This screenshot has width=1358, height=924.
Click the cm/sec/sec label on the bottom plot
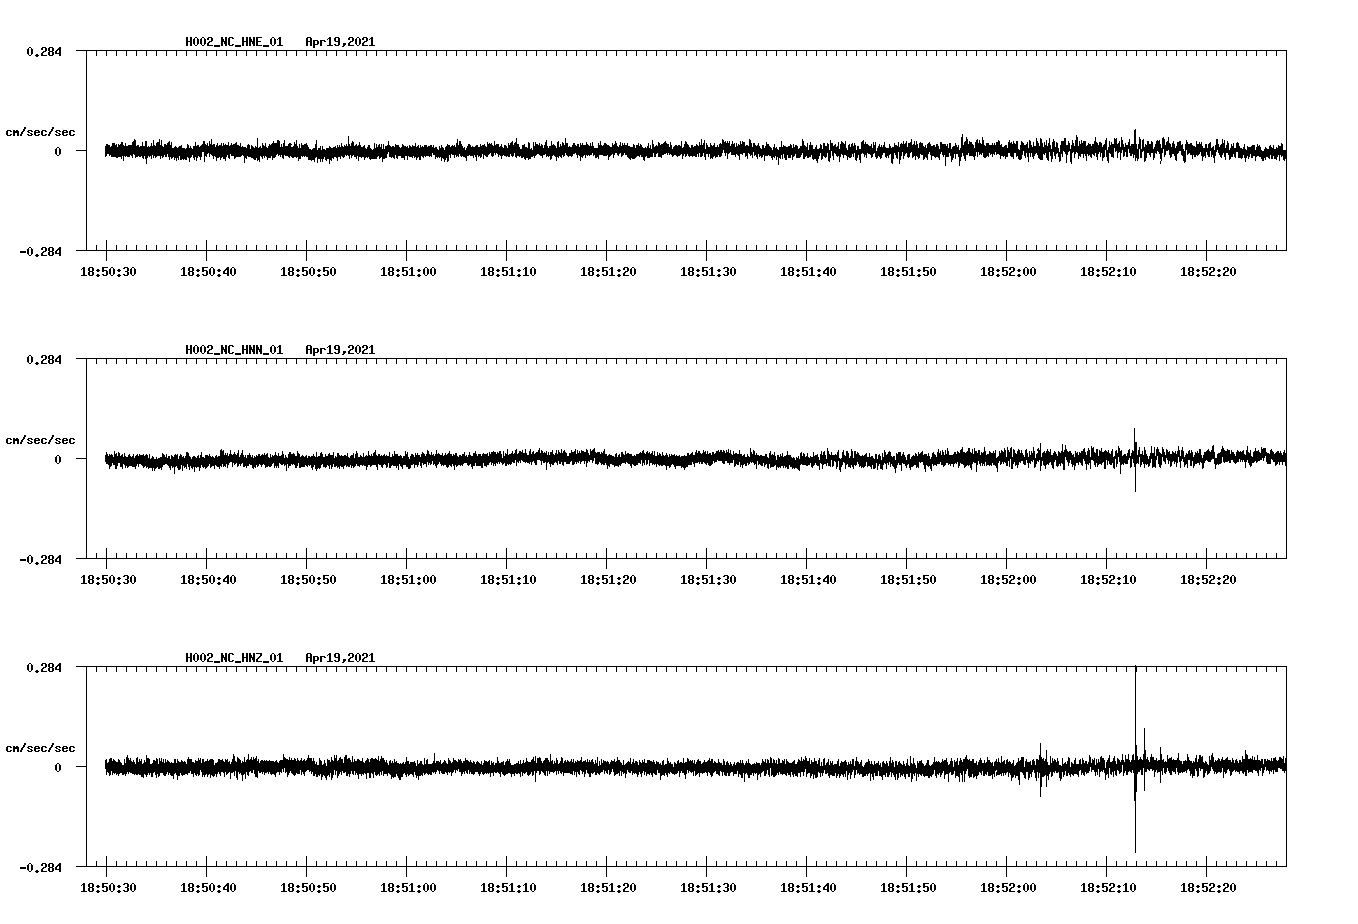point(40,747)
